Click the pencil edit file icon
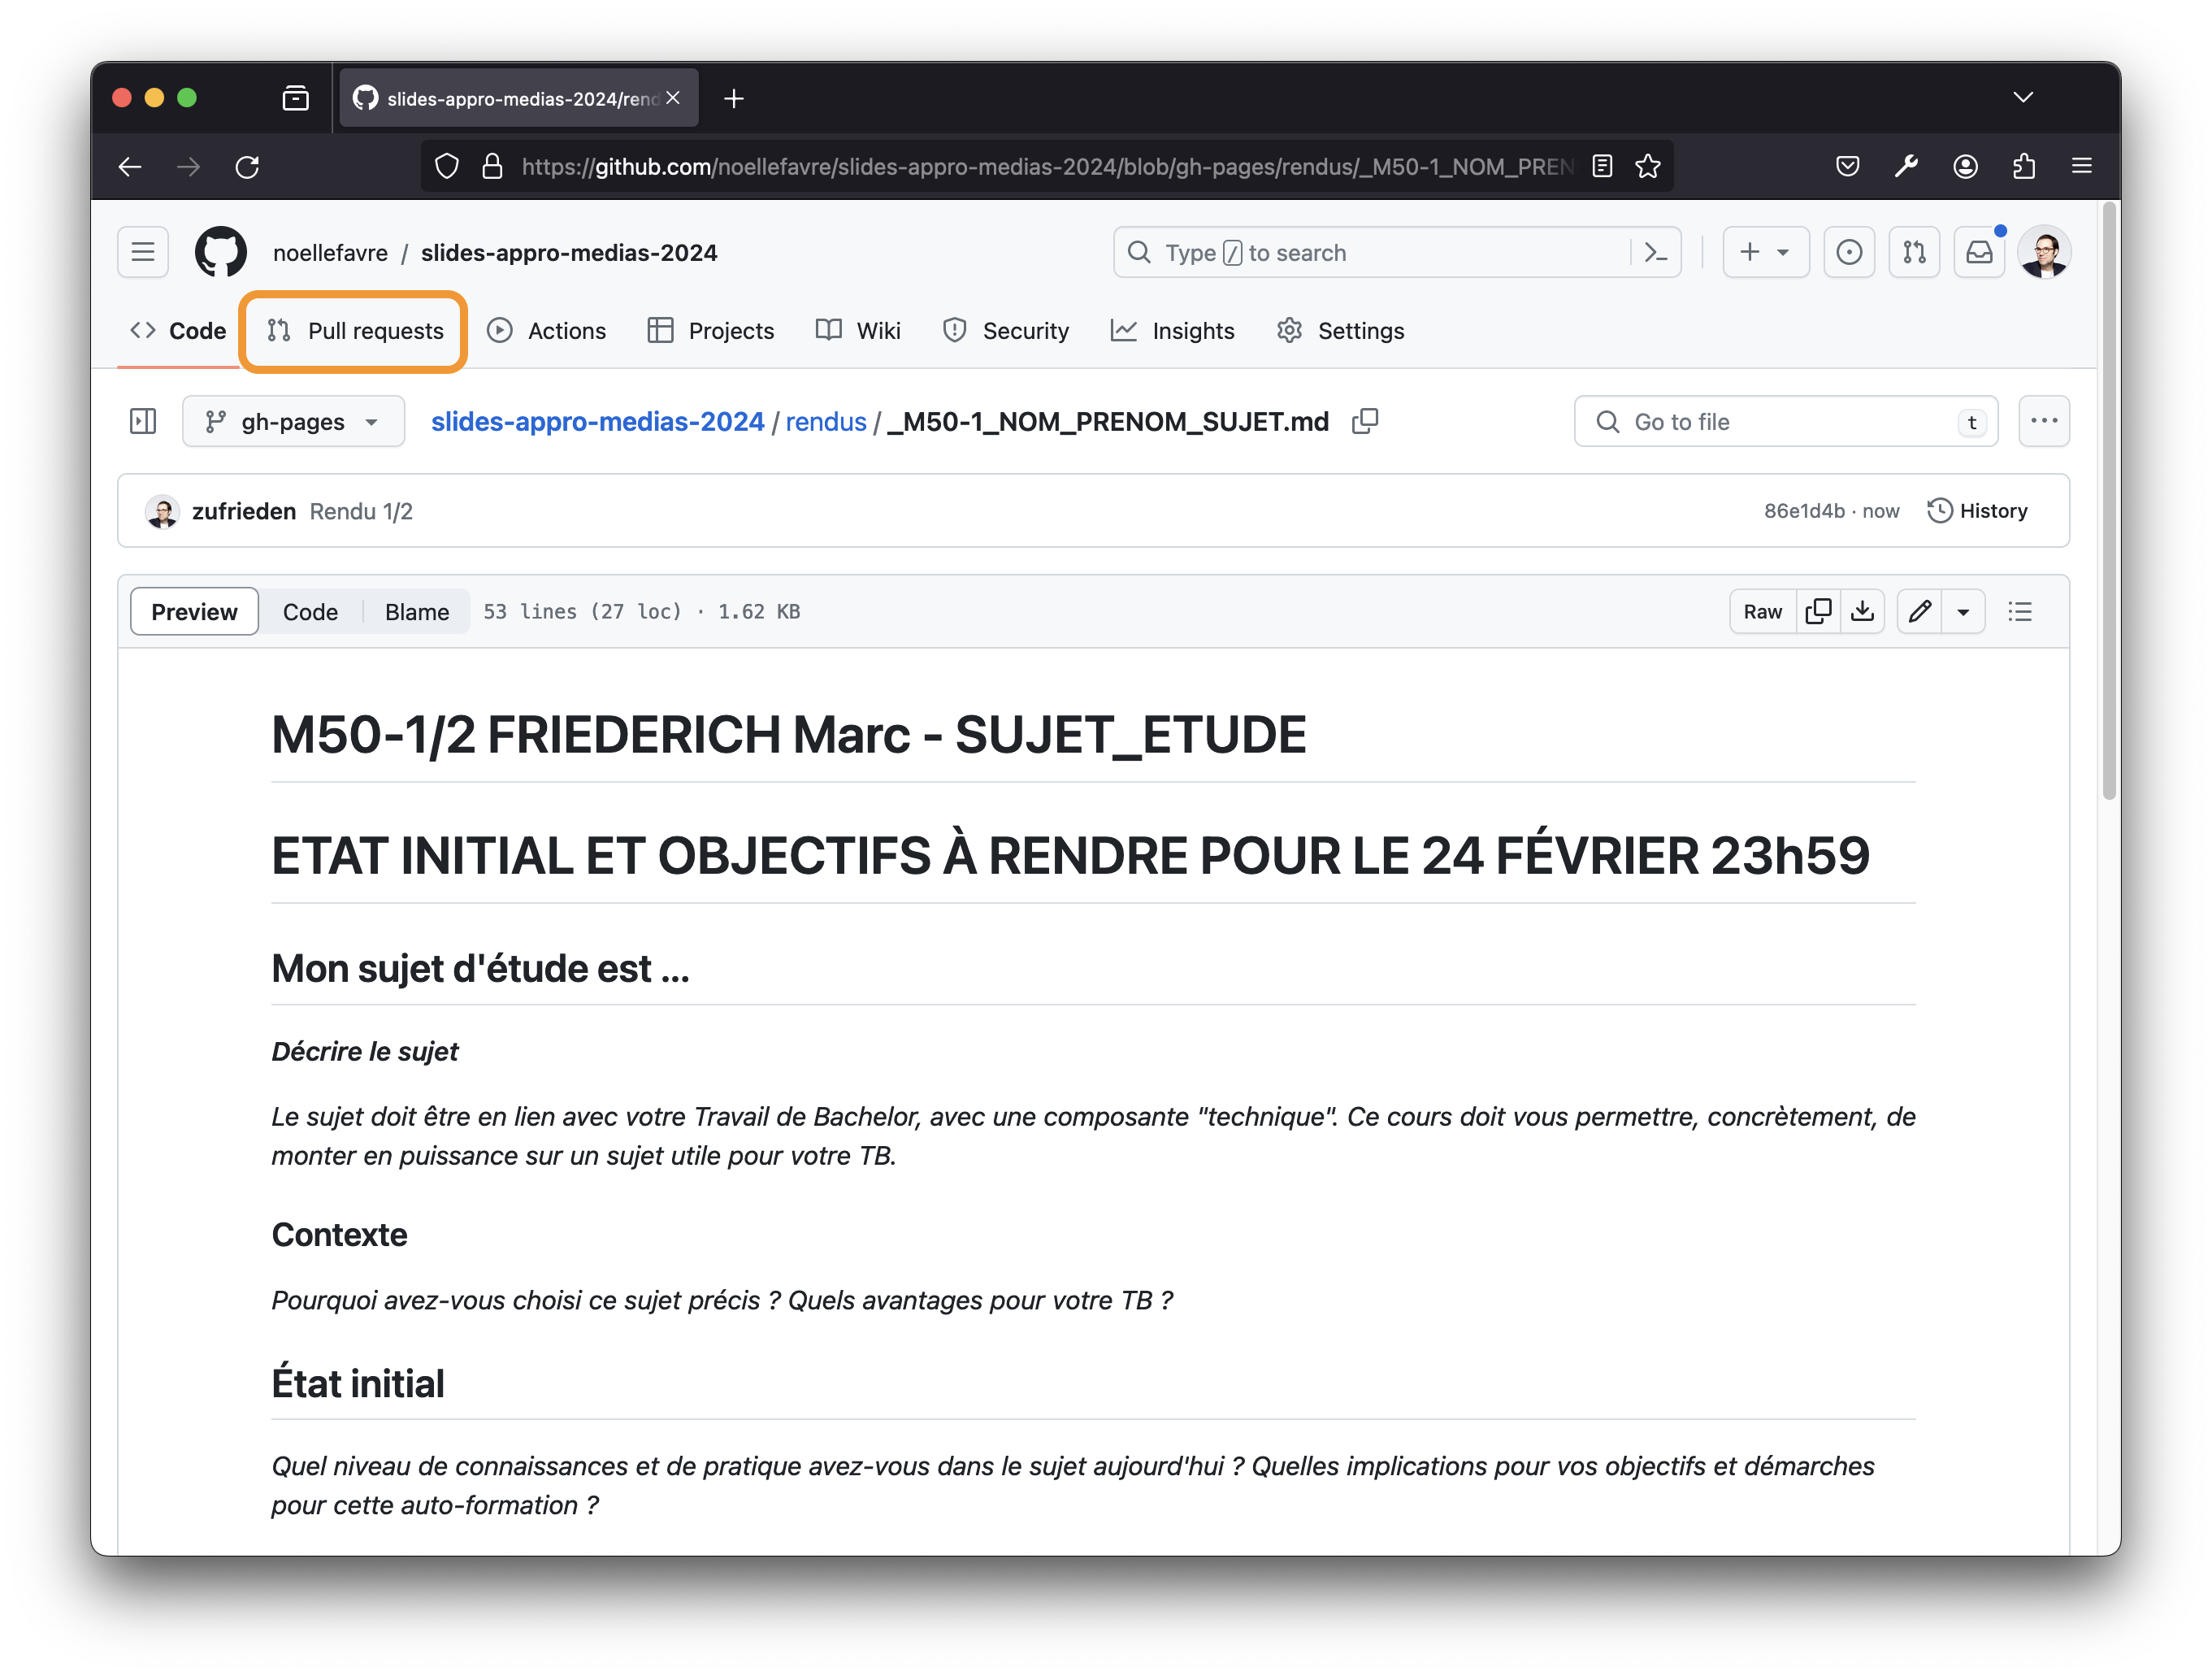 point(1919,611)
